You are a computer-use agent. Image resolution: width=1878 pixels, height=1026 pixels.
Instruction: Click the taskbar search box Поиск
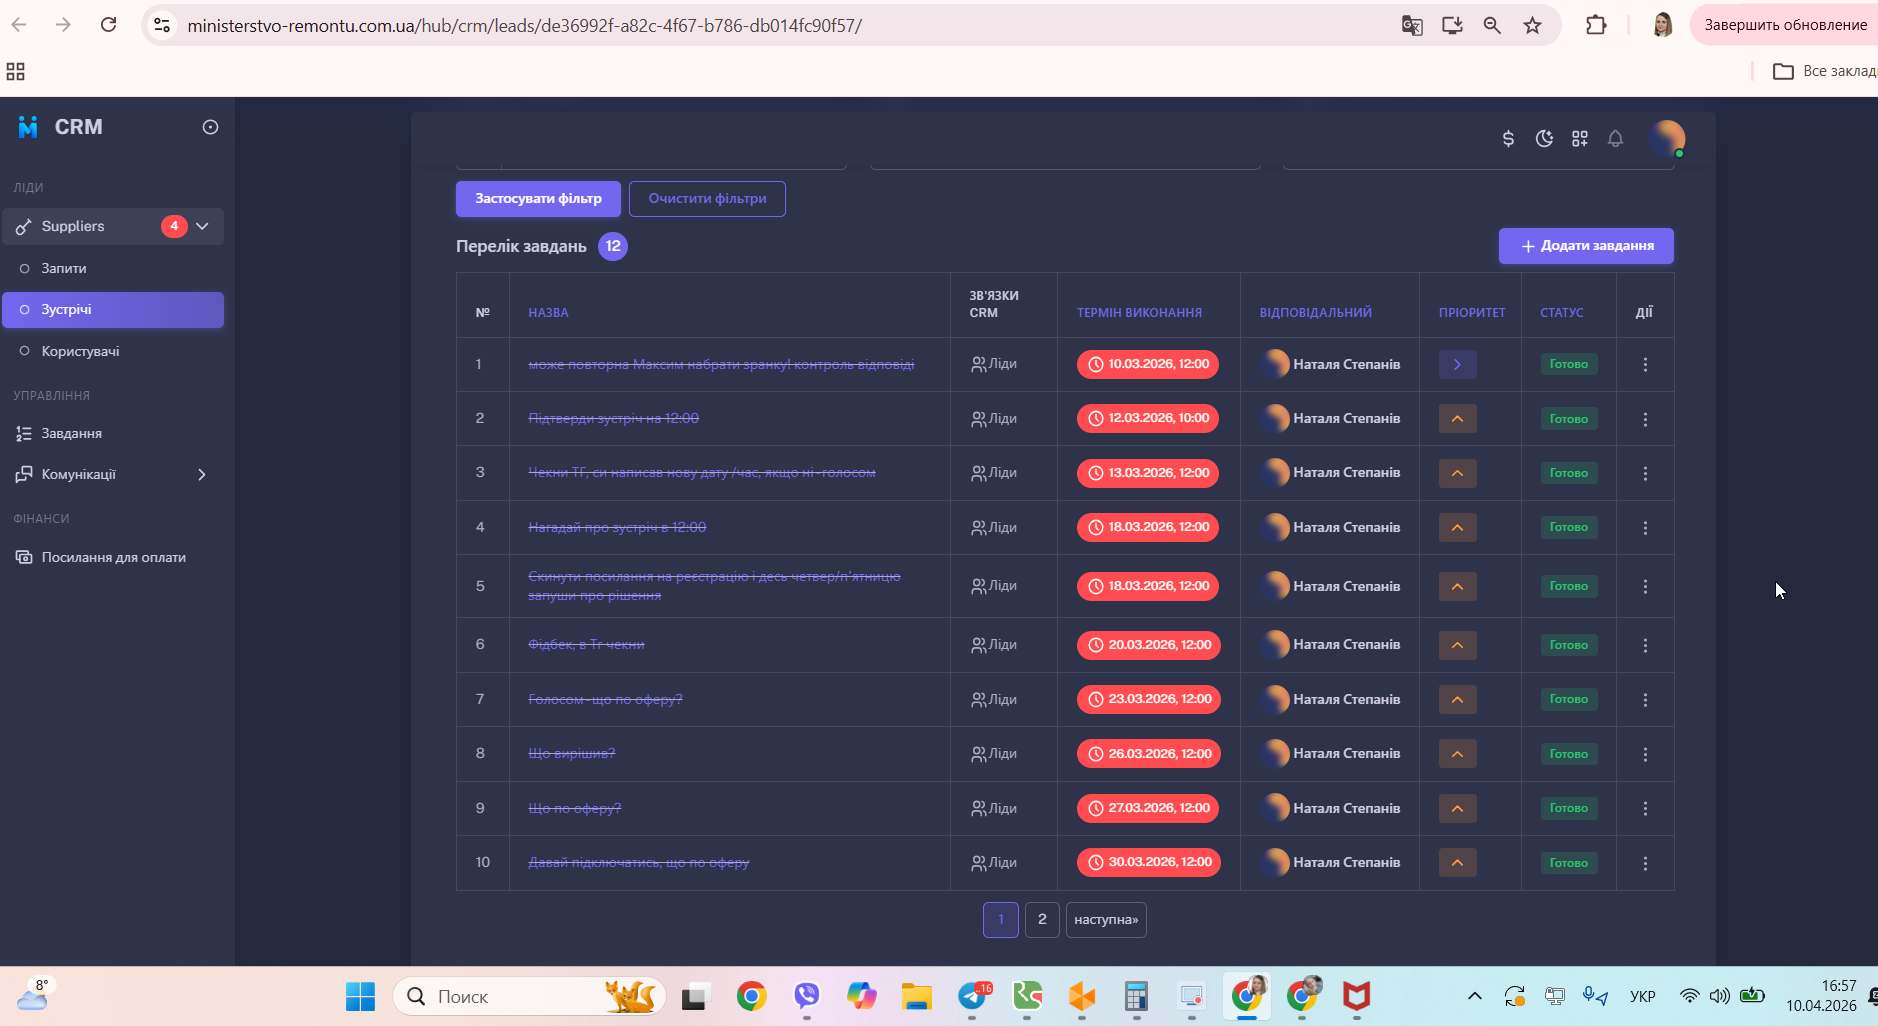coord(530,997)
